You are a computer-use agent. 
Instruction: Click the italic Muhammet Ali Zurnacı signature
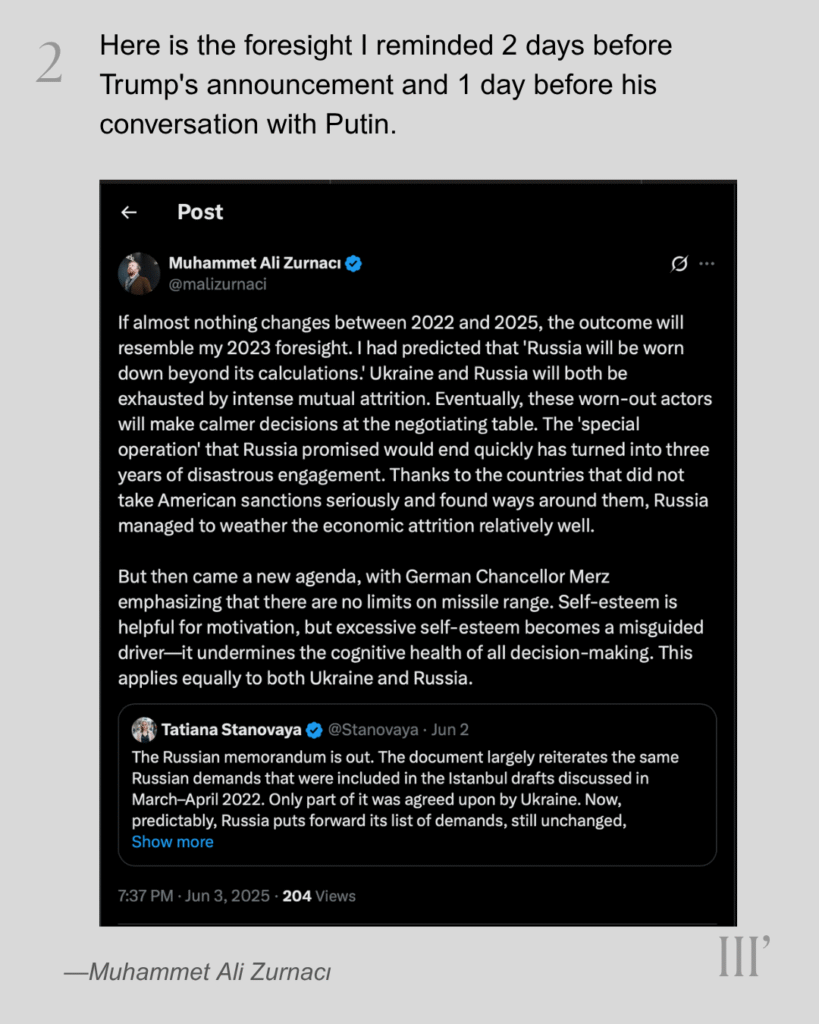(x=197, y=972)
